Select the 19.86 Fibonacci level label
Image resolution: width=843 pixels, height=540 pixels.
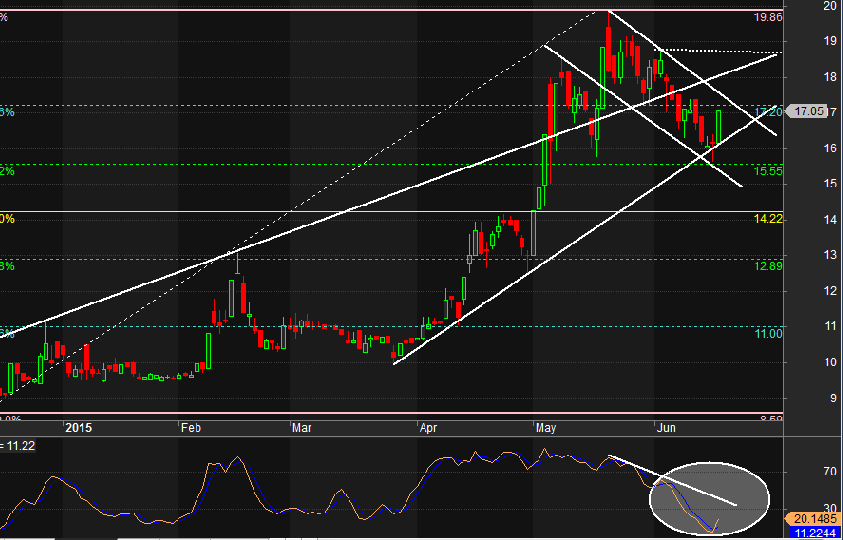tap(768, 17)
